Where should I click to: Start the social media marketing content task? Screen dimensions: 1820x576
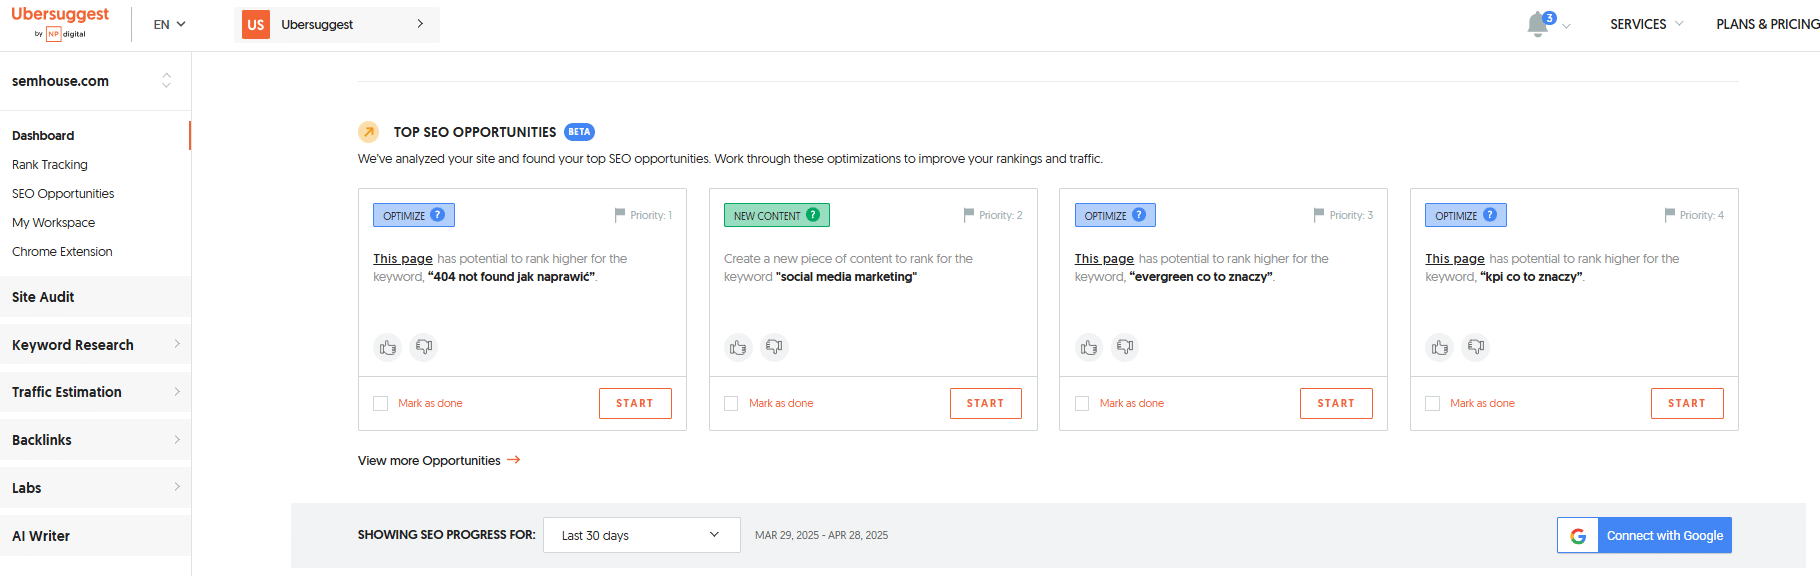pyautogui.click(x=985, y=403)
